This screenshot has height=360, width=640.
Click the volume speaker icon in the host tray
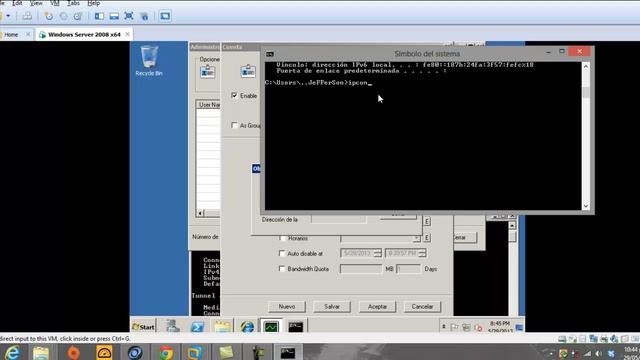[x=599, y=353]
